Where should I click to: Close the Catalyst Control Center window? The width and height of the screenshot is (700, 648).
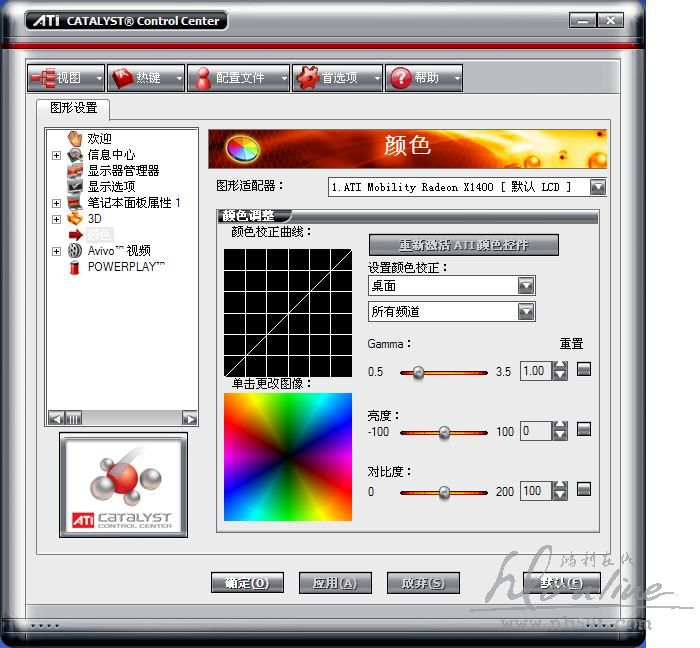(x=610, y=21)
